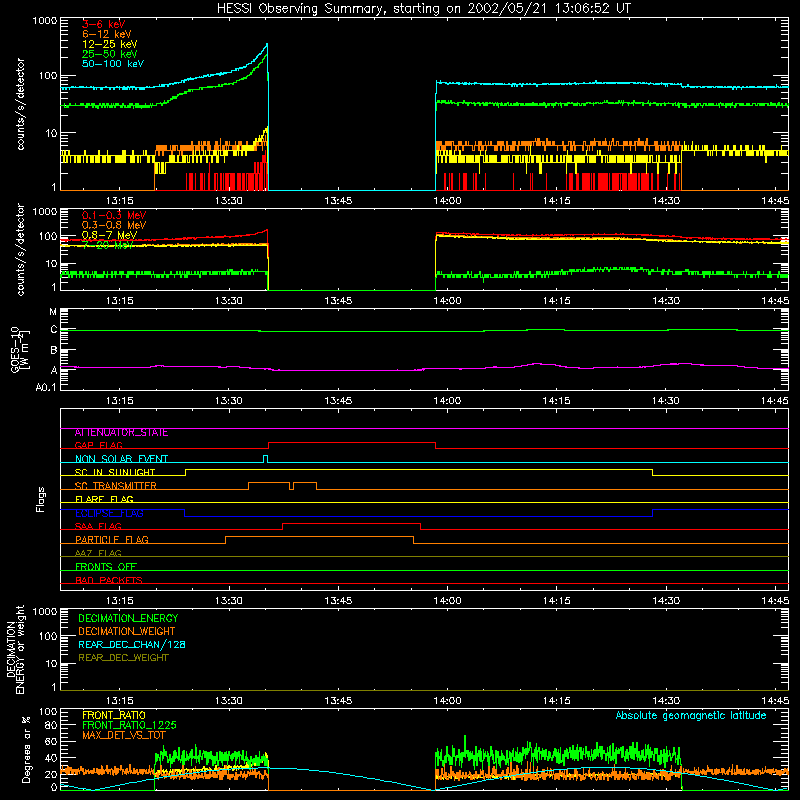Select the FRONTS_OFF flag label
The height and width of the screenshot is (800, 800).
pyautogui.click(x=106, y=567)
